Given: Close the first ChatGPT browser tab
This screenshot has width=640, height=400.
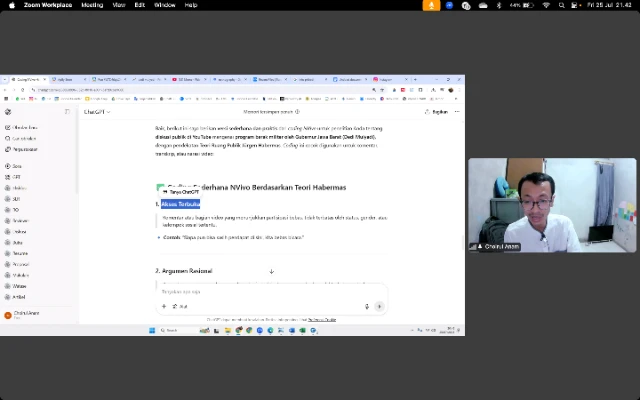Looking at the screenshot, I should point(44,80).
